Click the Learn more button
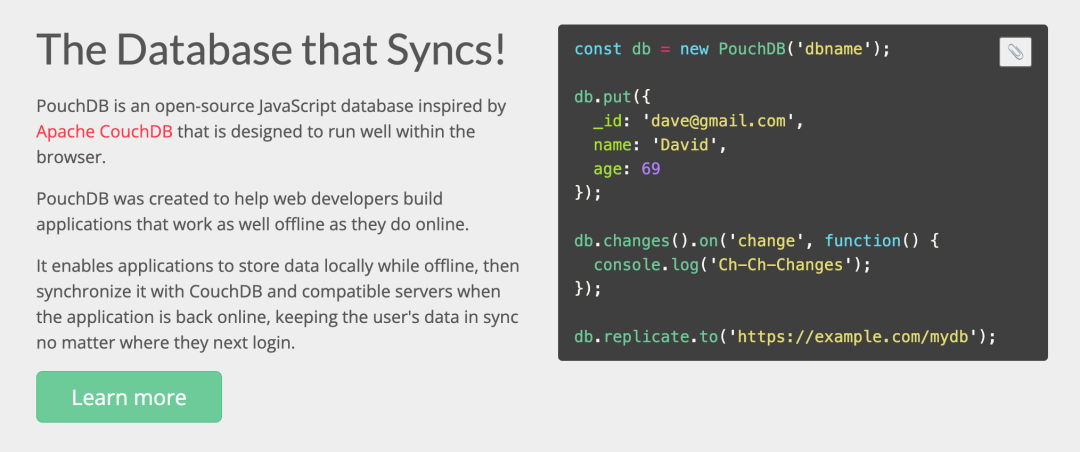The width and height of the screenshot is (1080, 452). pos(129,397)
